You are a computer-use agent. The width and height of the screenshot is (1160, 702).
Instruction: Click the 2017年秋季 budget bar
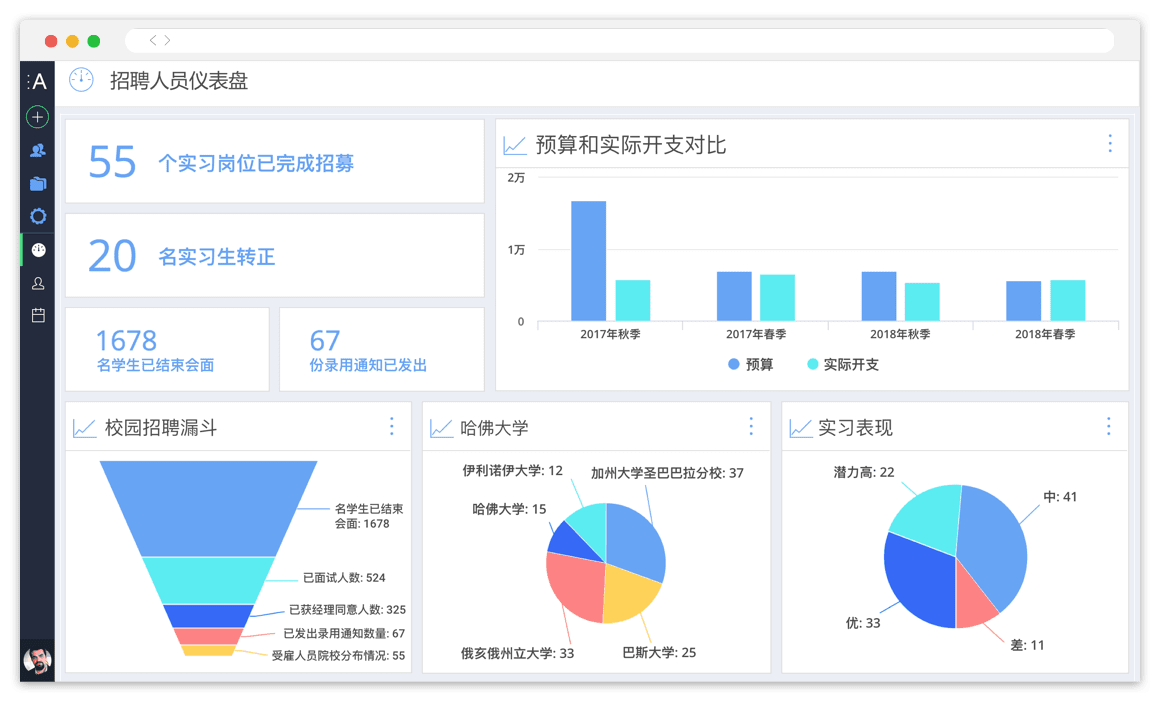[588, 261]
